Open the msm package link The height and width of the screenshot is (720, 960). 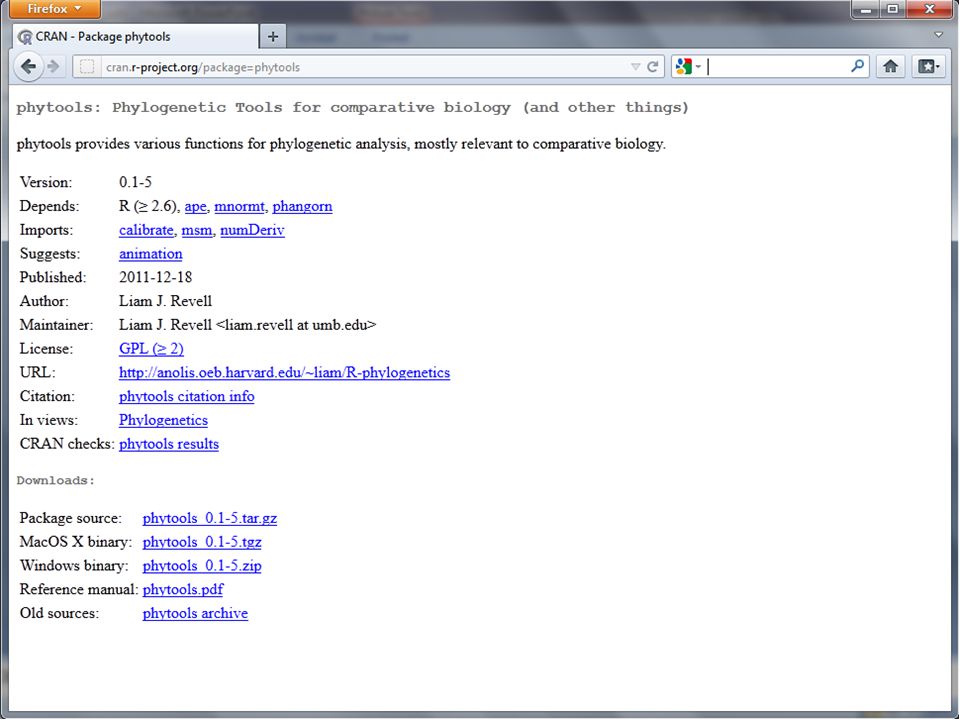pos(197,230)
